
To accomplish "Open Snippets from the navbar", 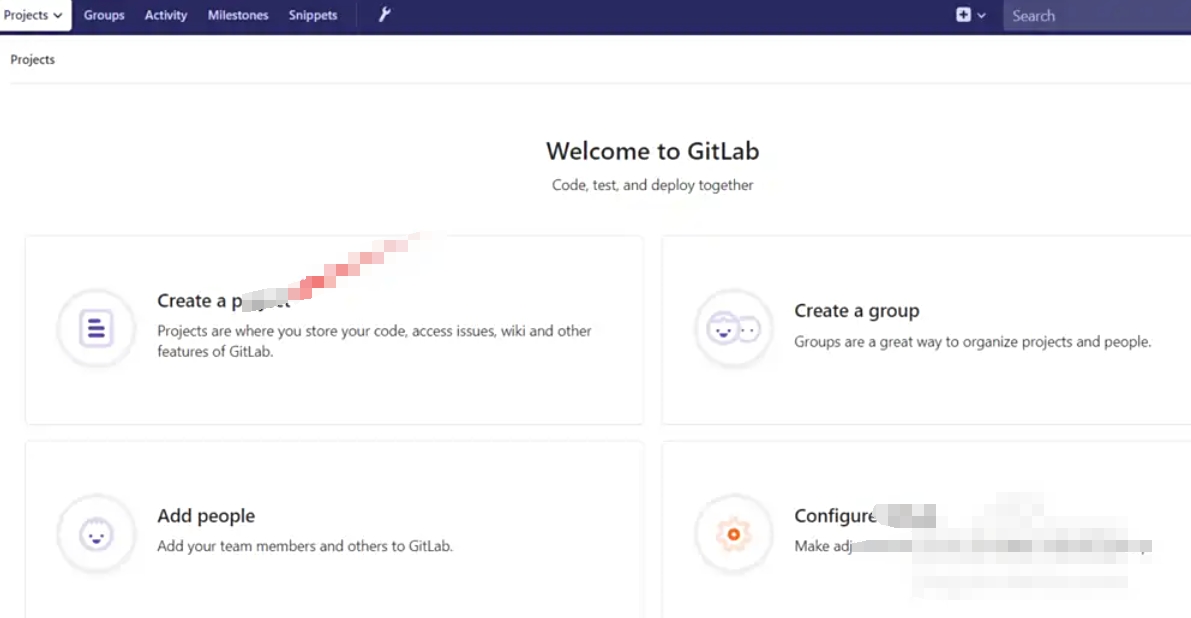I will click(313, 15).
